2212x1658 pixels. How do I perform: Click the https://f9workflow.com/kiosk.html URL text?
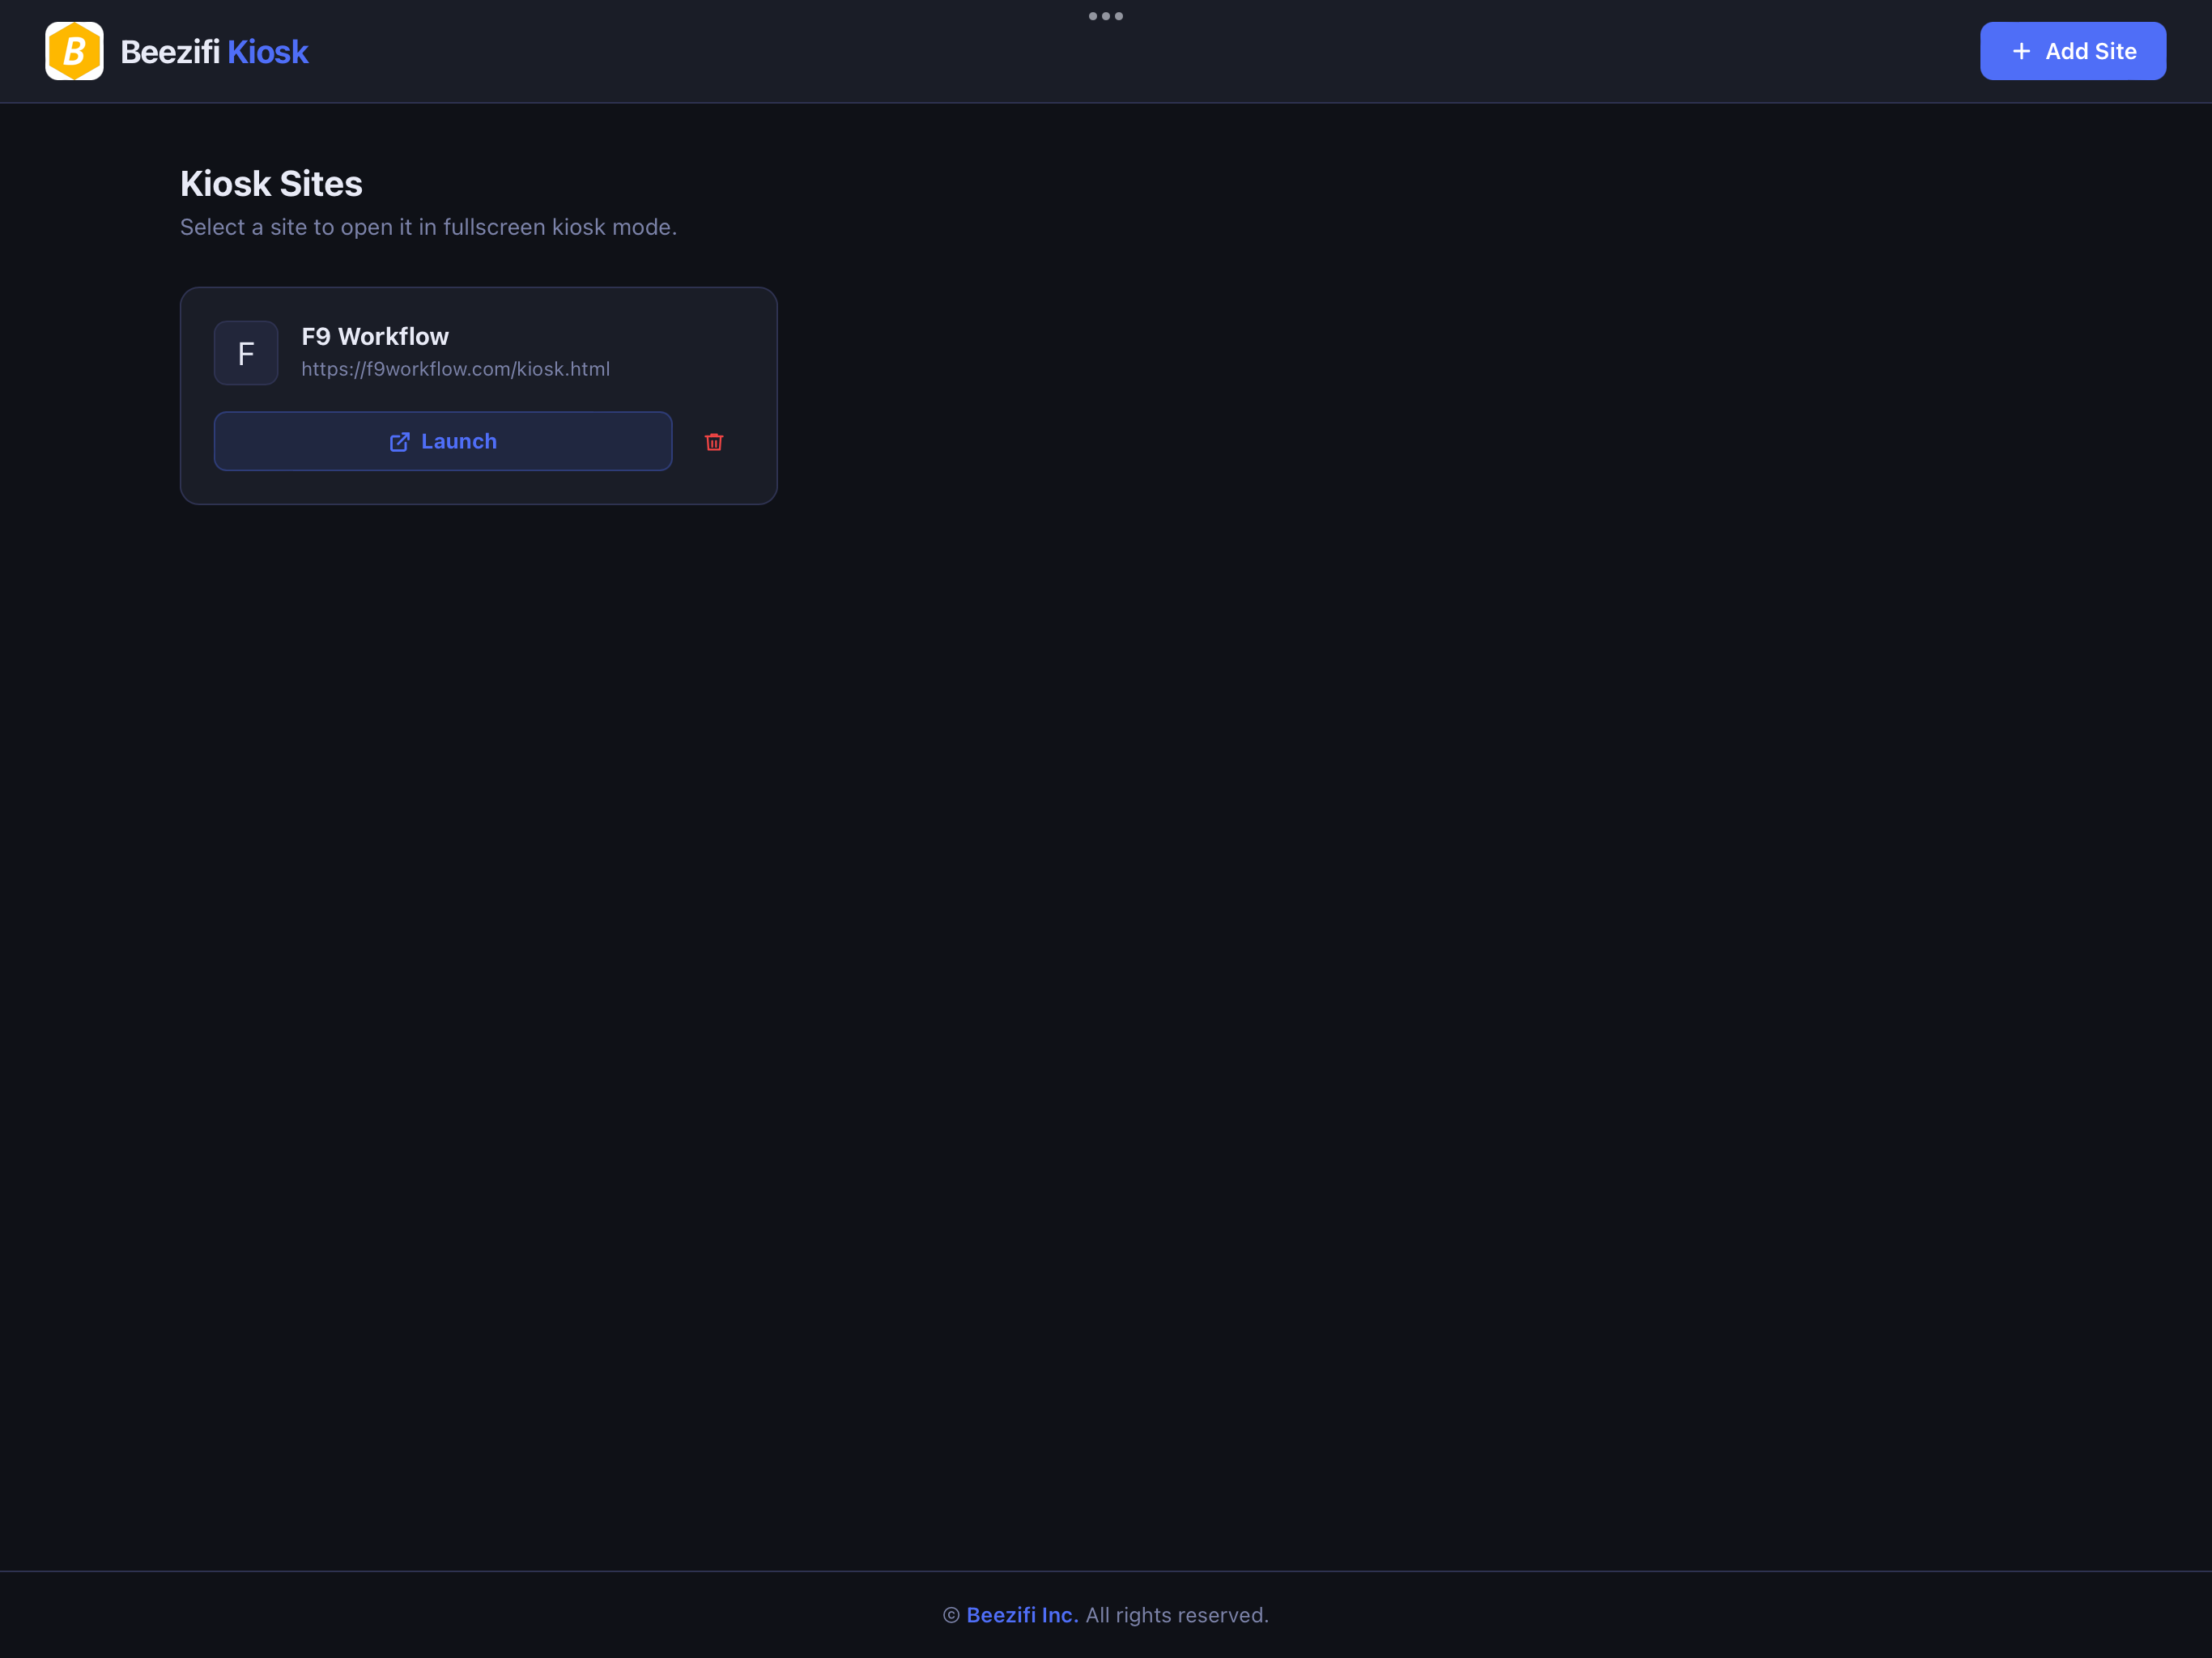pyautogui.click(x=456, y=369)
